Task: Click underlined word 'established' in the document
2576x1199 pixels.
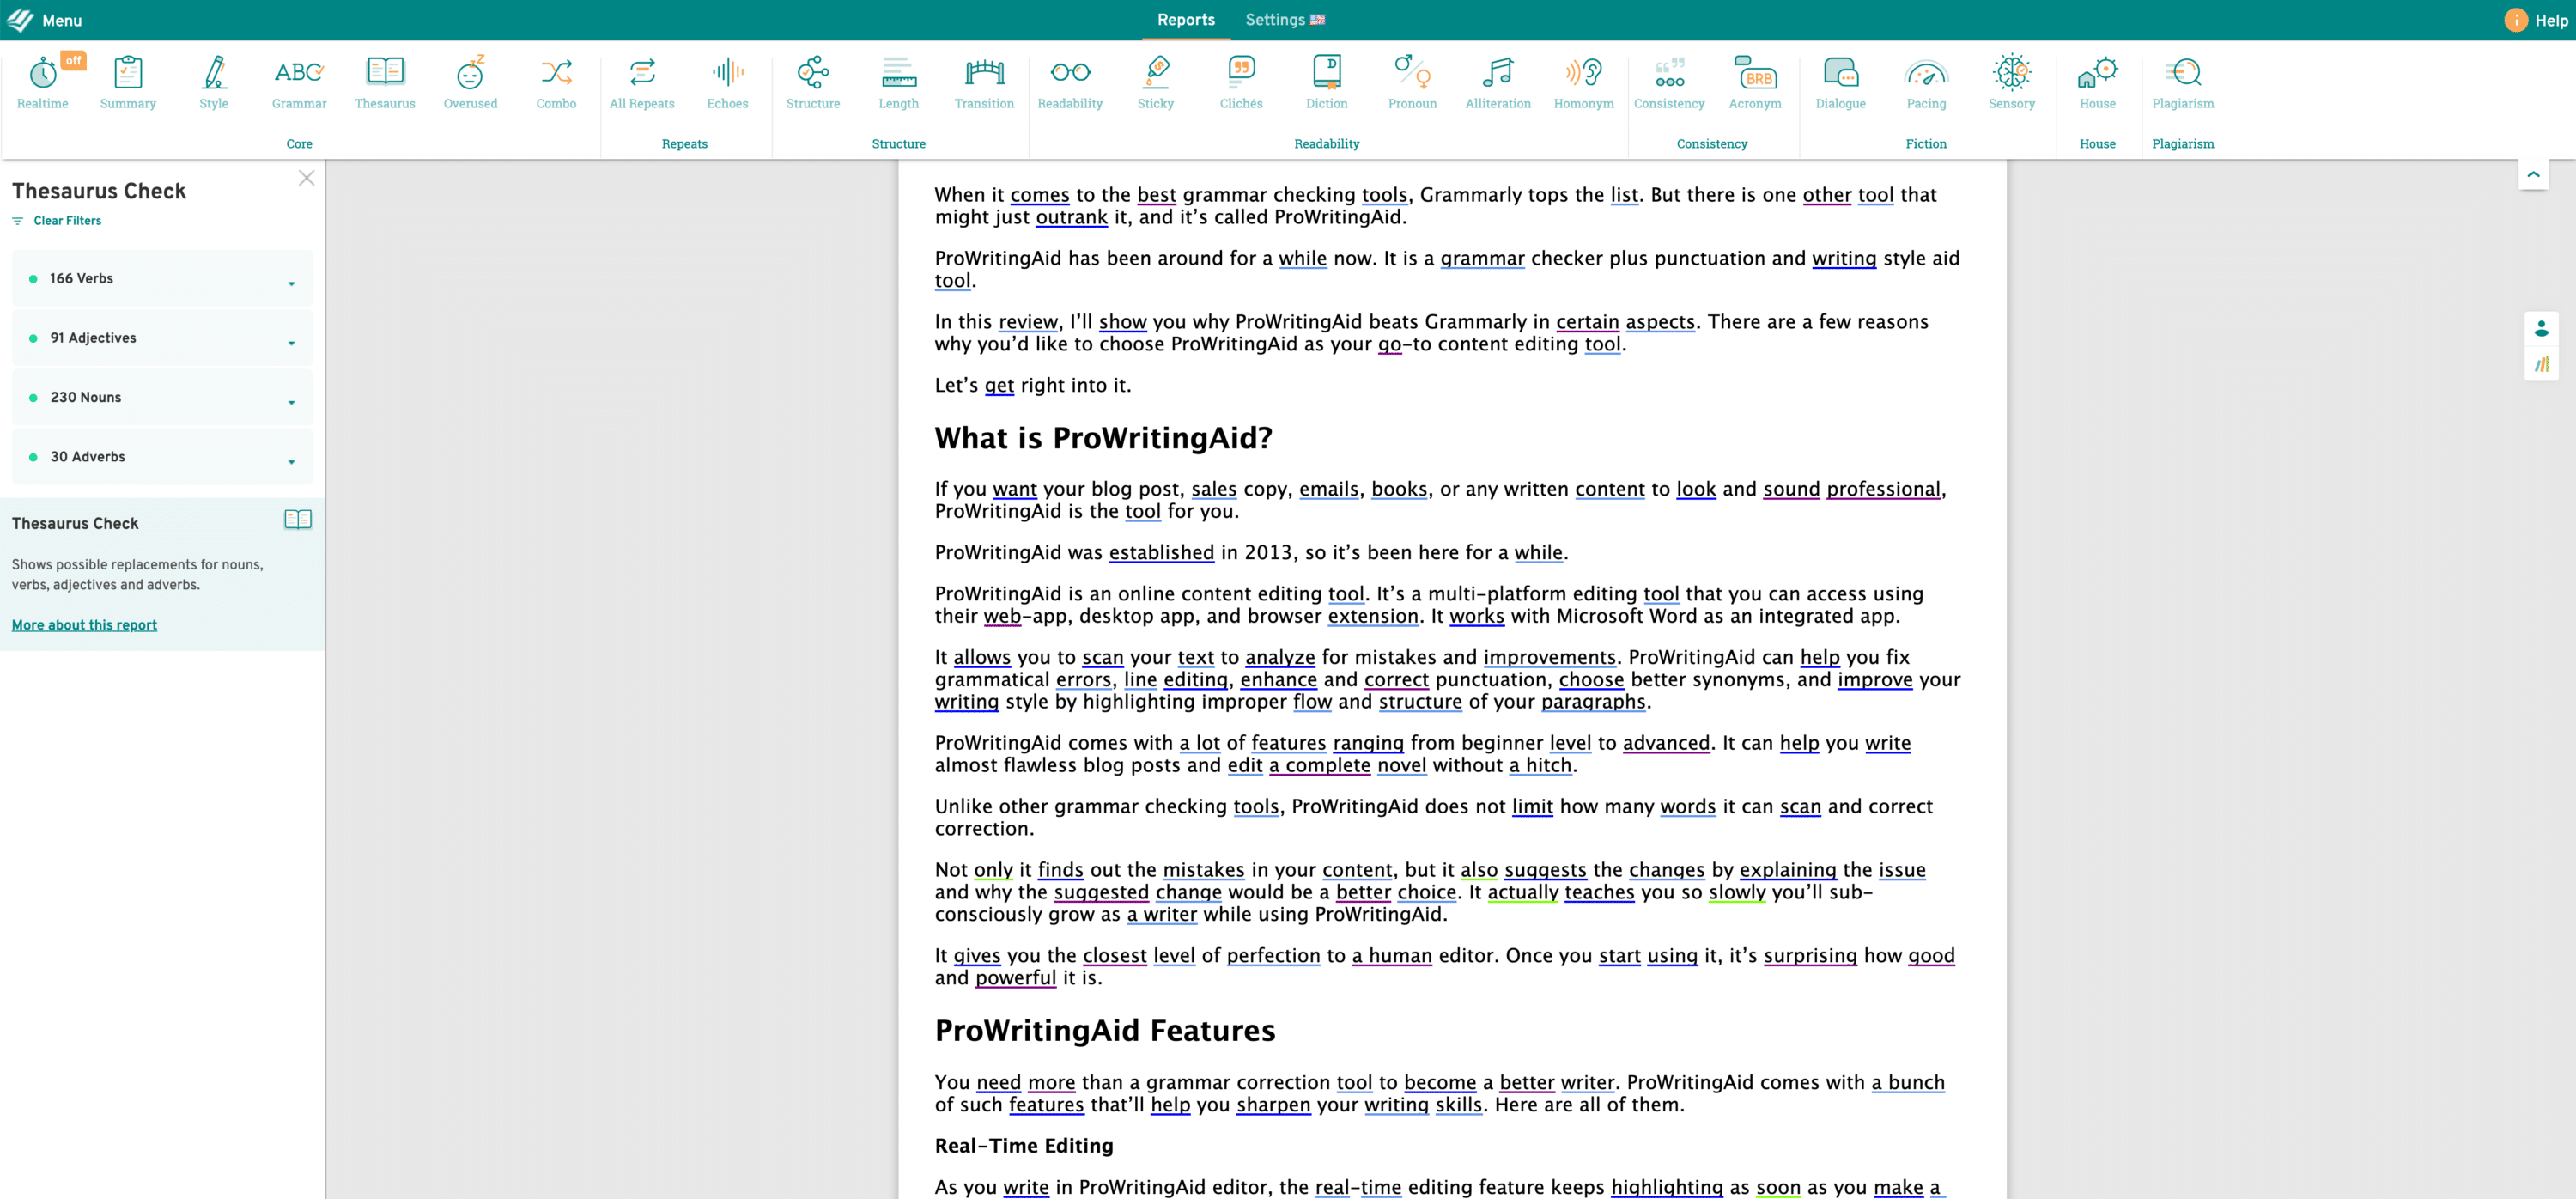Action: point(1161,552)
